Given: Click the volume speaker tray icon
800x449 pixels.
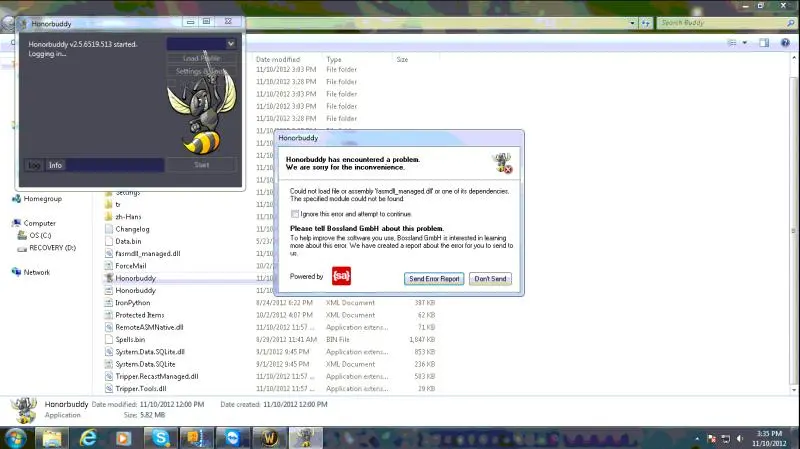Looking at the screenshot, I should point(740,439).
